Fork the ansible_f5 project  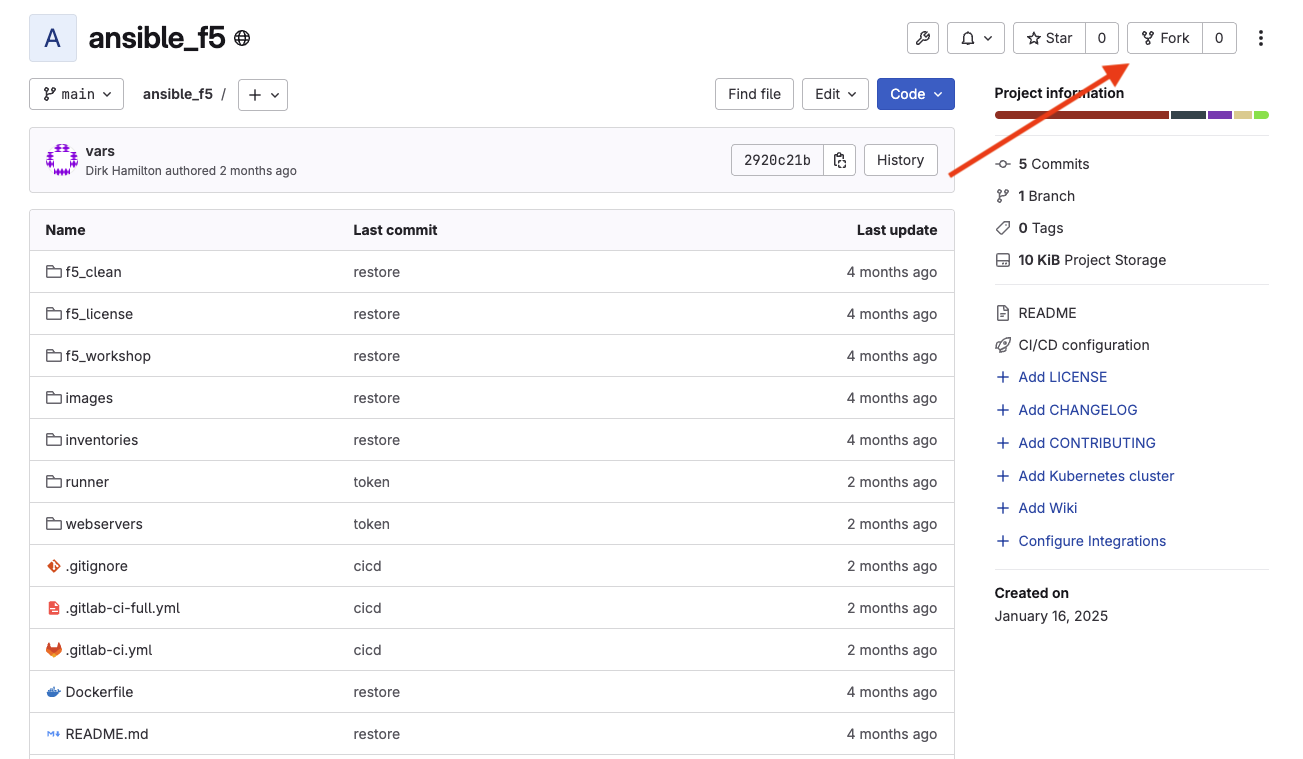1165,38
